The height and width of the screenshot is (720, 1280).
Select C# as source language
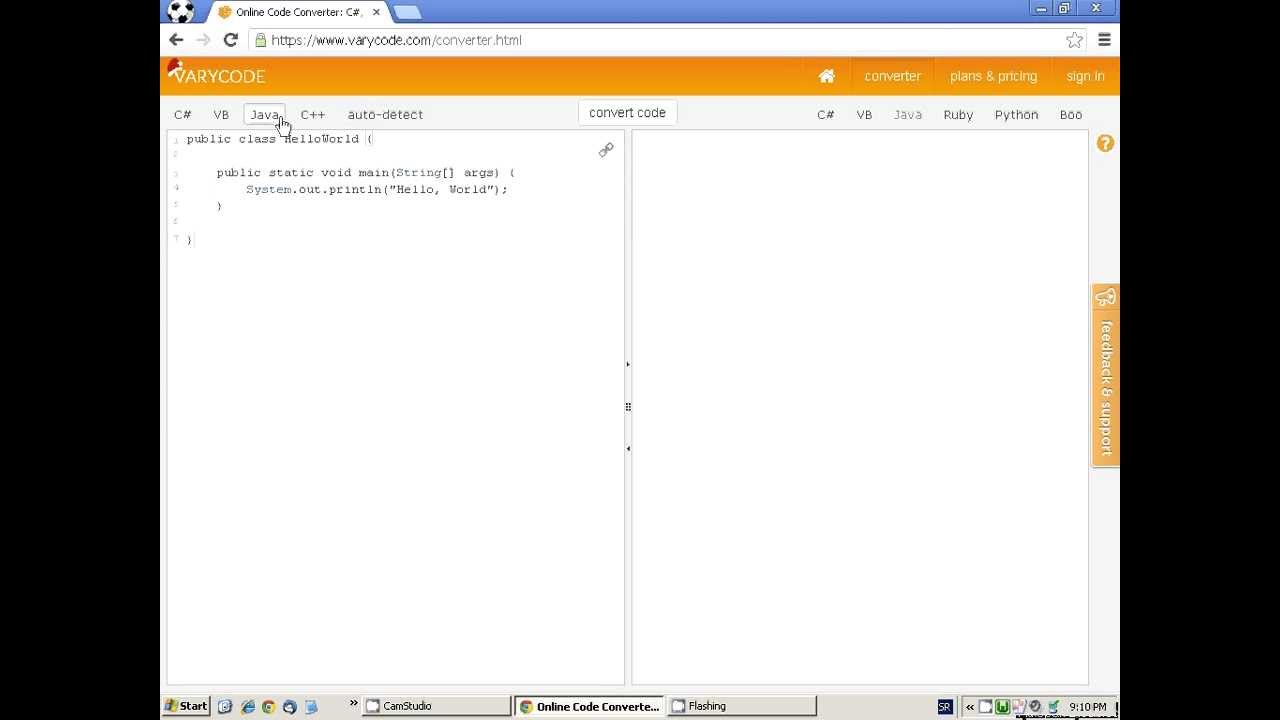182,114
